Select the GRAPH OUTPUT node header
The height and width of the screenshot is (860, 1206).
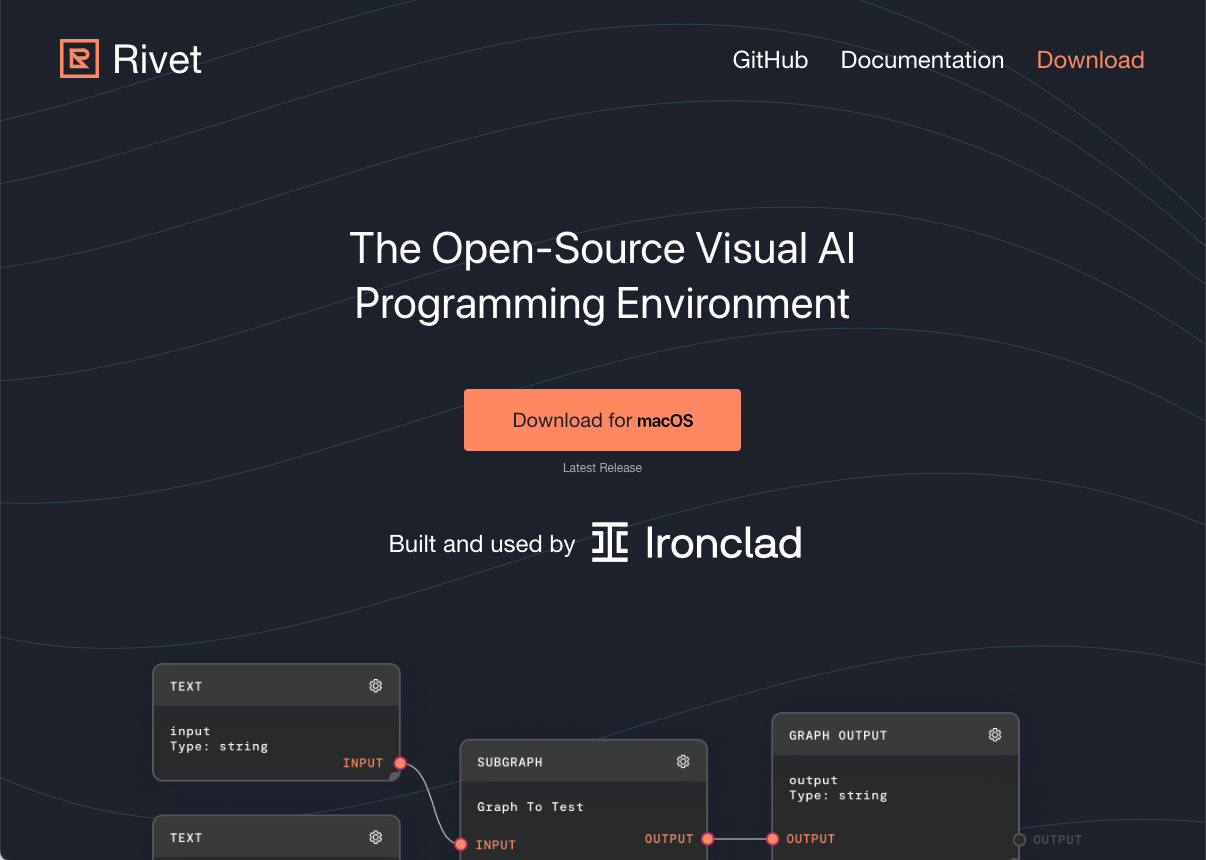point(896,735)
